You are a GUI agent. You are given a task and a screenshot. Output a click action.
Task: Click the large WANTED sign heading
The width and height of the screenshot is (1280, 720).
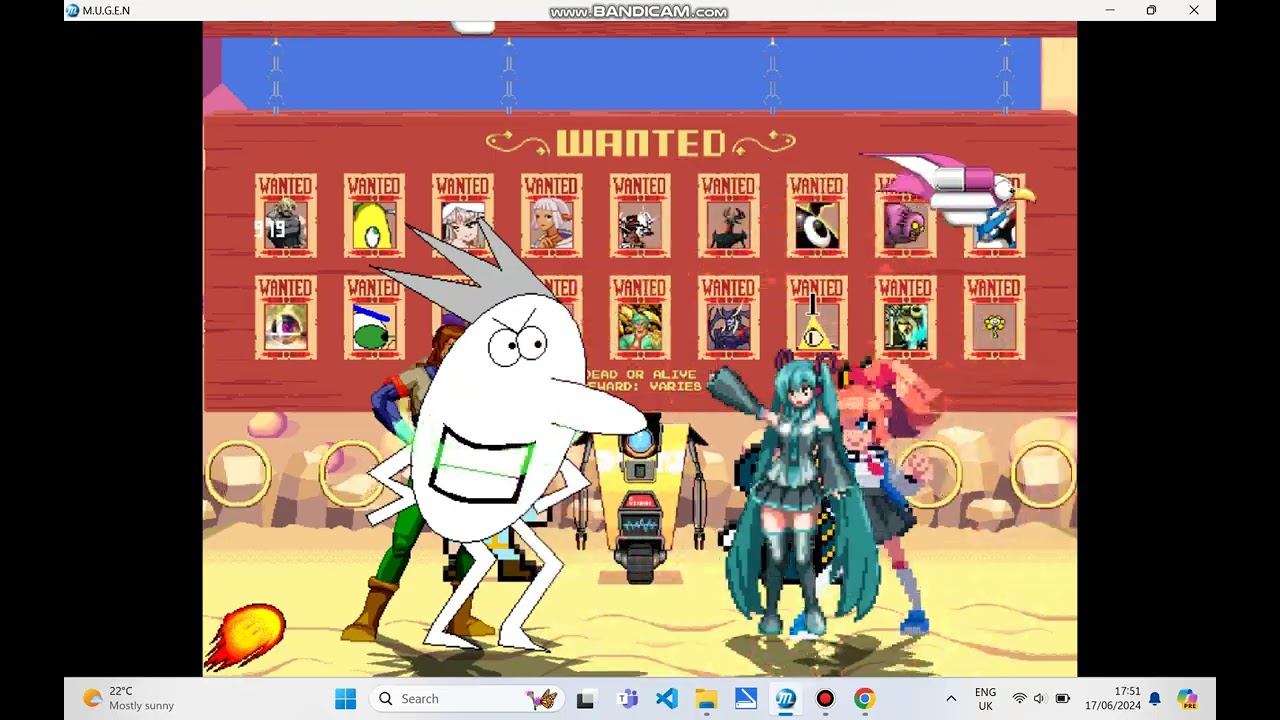[x=640, y=143]
